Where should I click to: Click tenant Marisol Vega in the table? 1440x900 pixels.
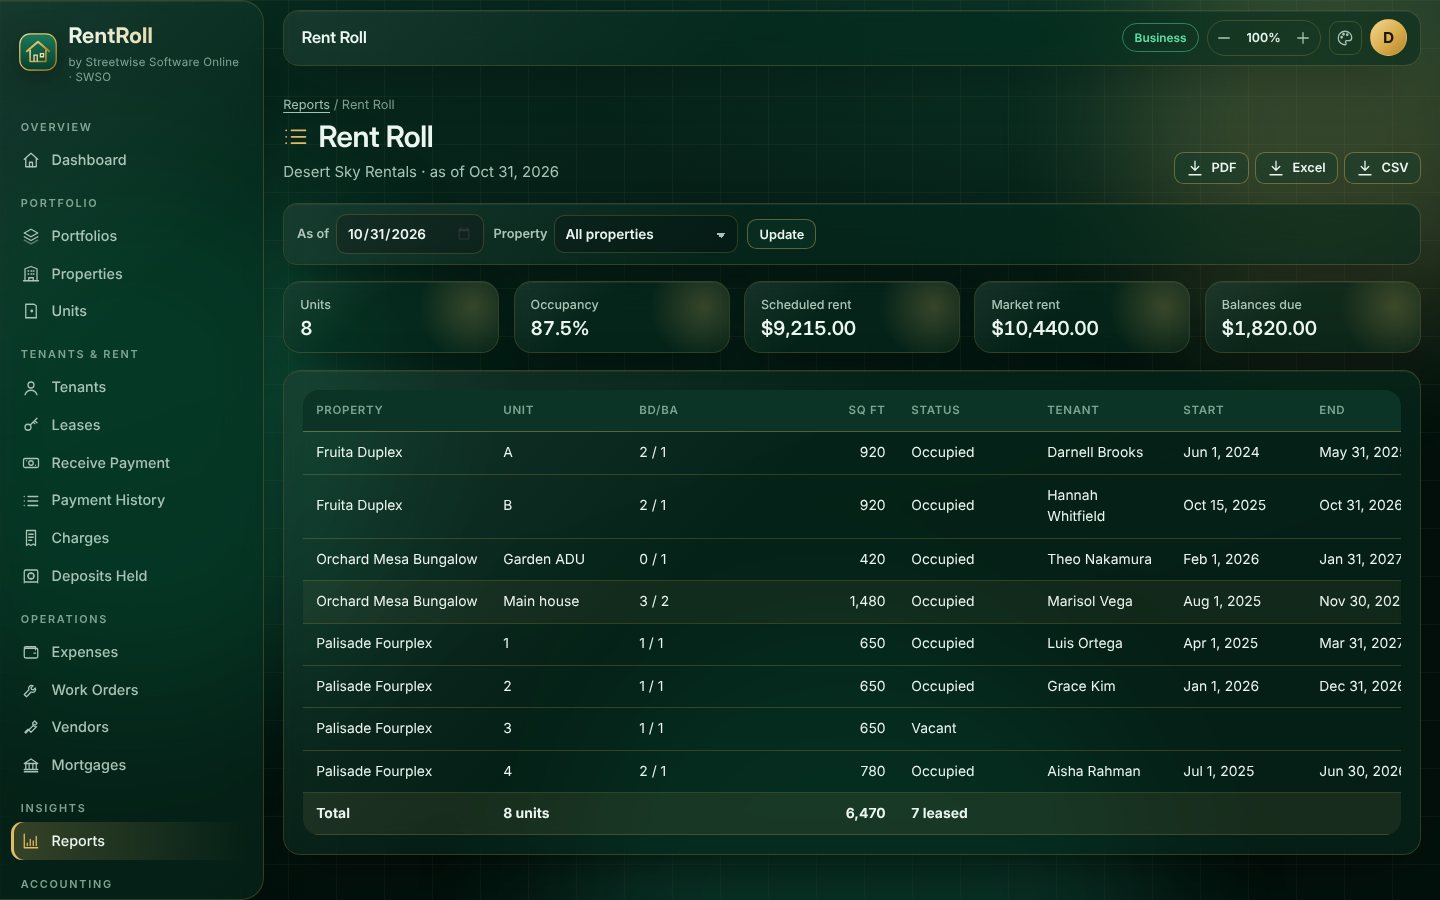point(1090,601)
